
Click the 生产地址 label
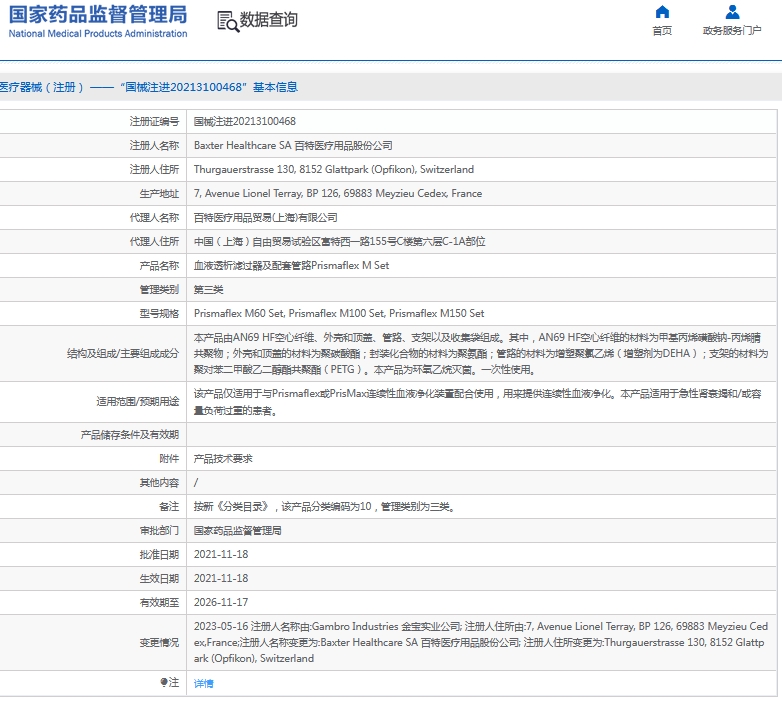(x=159, y=193)
